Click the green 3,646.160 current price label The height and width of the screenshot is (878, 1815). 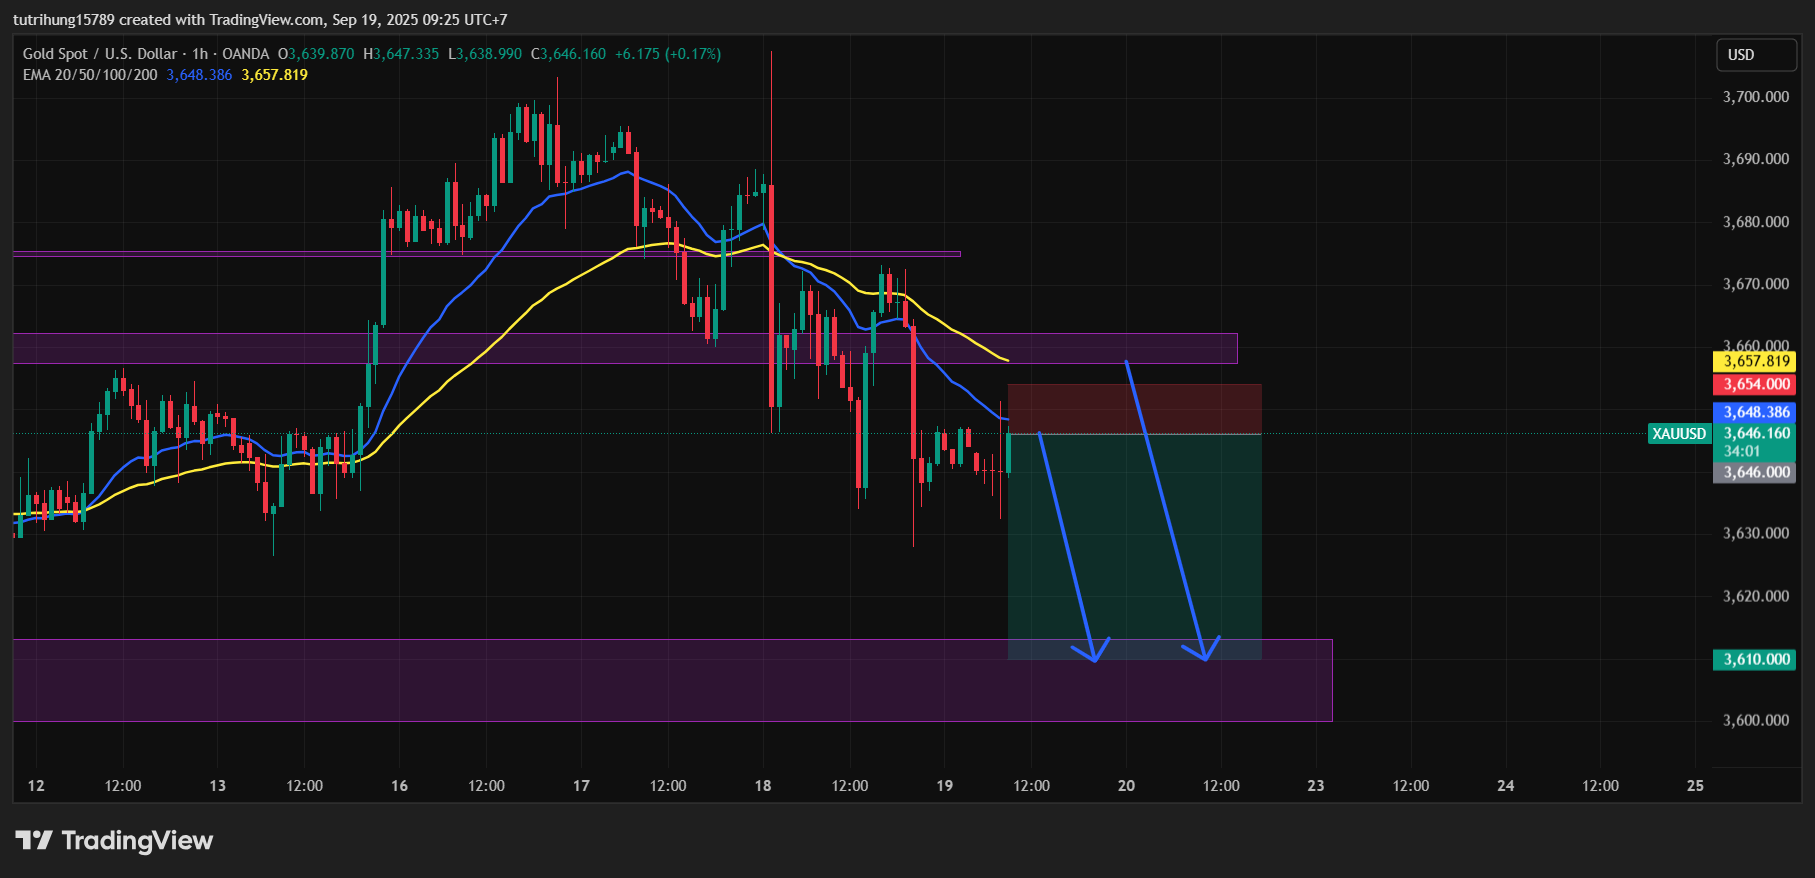pos(1755,434)
